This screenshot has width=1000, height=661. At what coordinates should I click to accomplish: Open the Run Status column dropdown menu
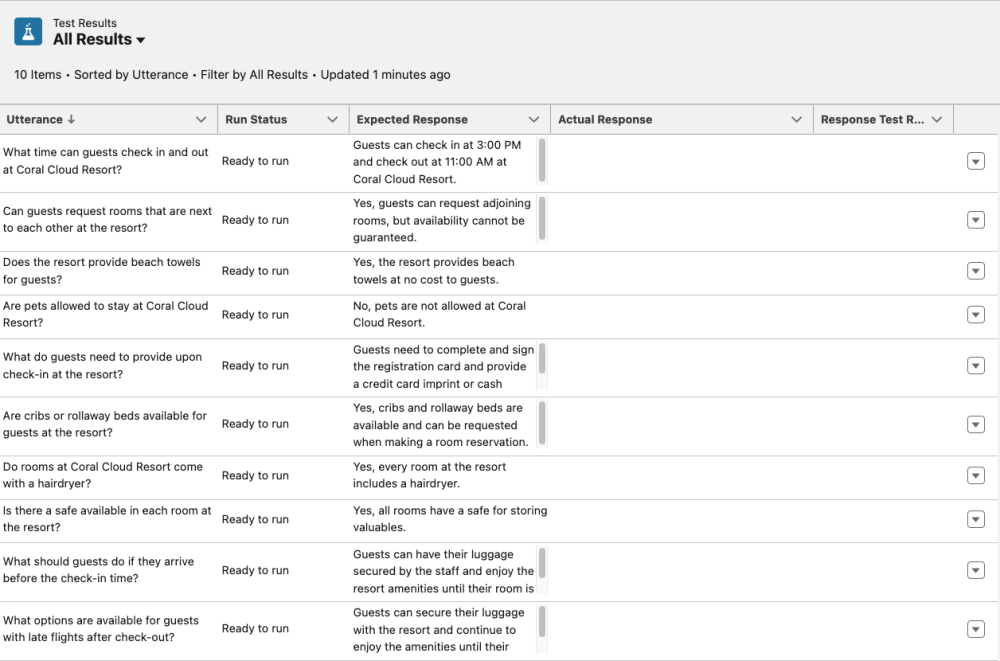coord(332,118)
